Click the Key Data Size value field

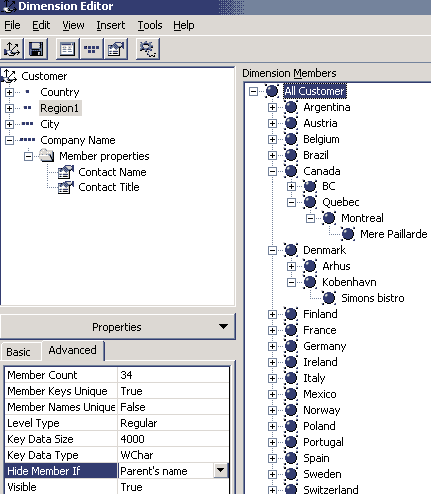(x=173, y=439)
